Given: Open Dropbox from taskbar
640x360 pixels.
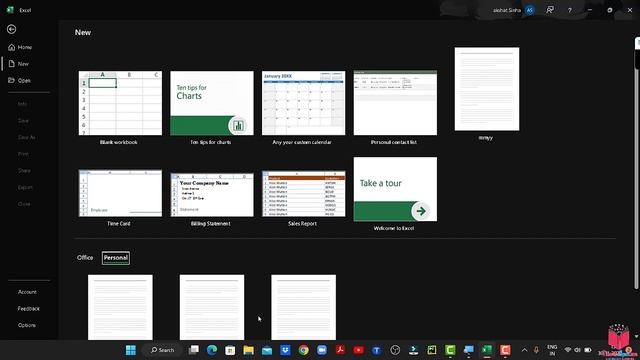Looking at the screenshot, I should [285, 350].
